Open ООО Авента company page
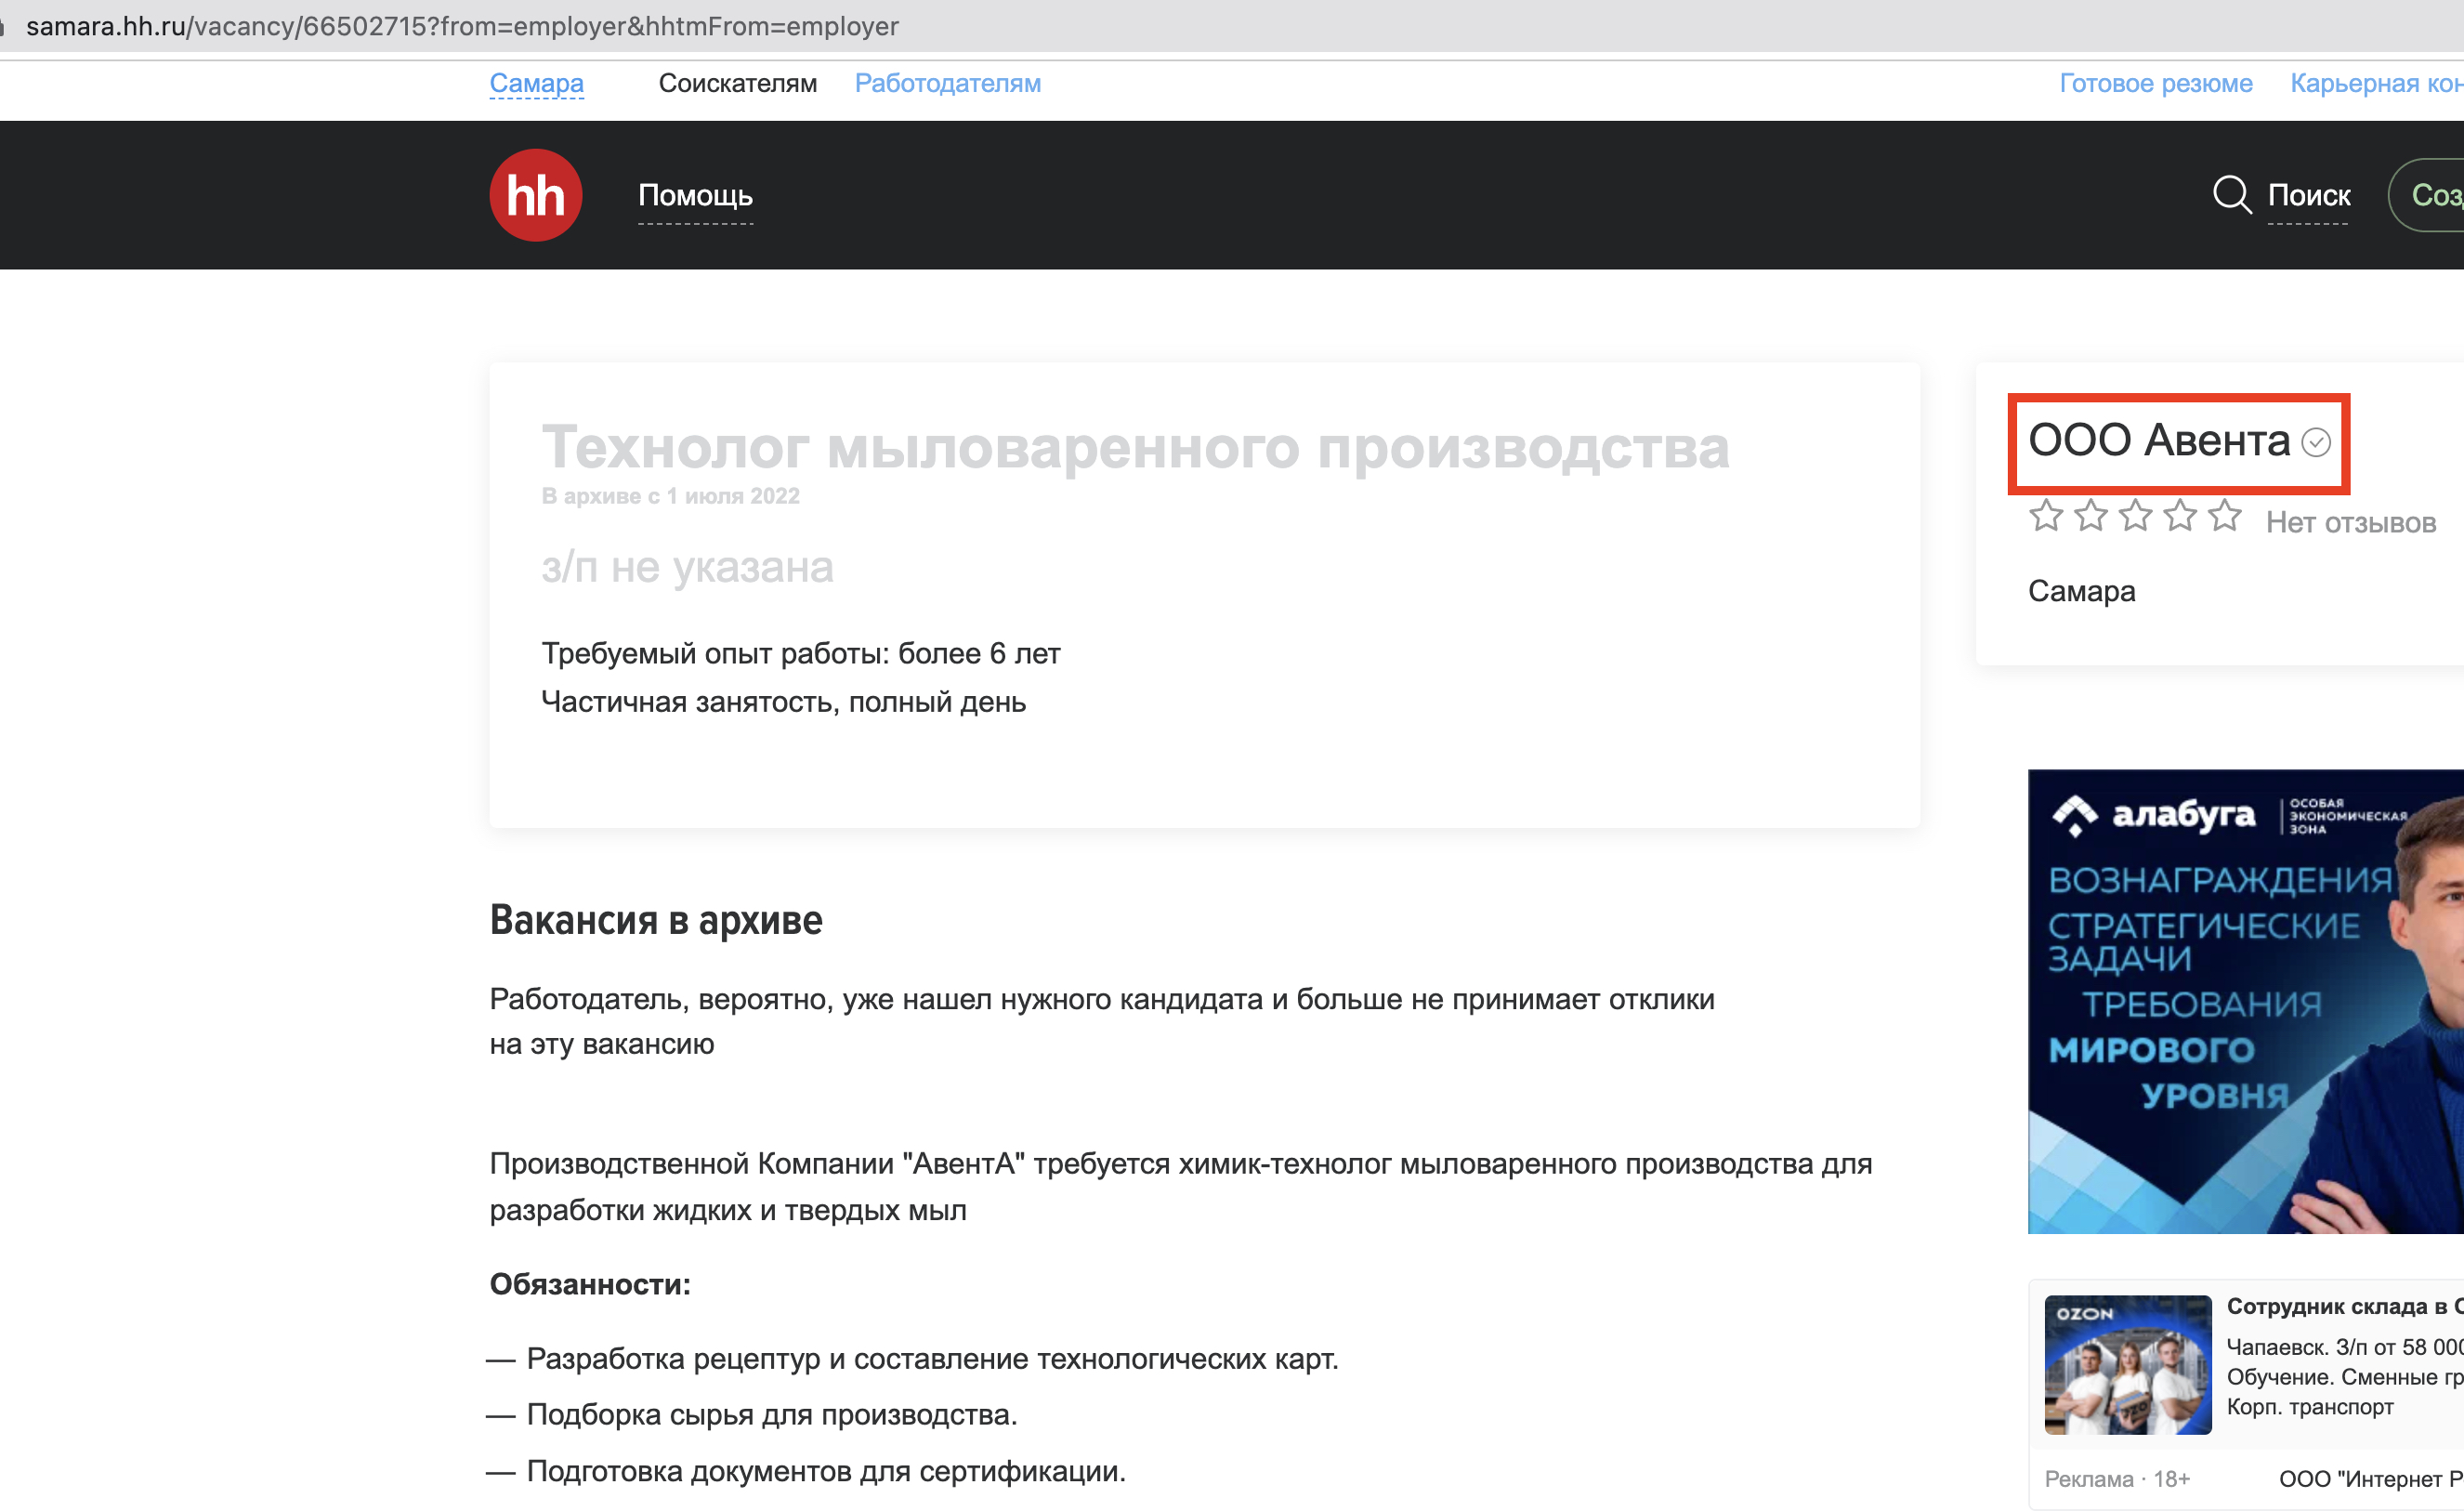This screenshot has width=2464, height=1511. coord(2158,440)
